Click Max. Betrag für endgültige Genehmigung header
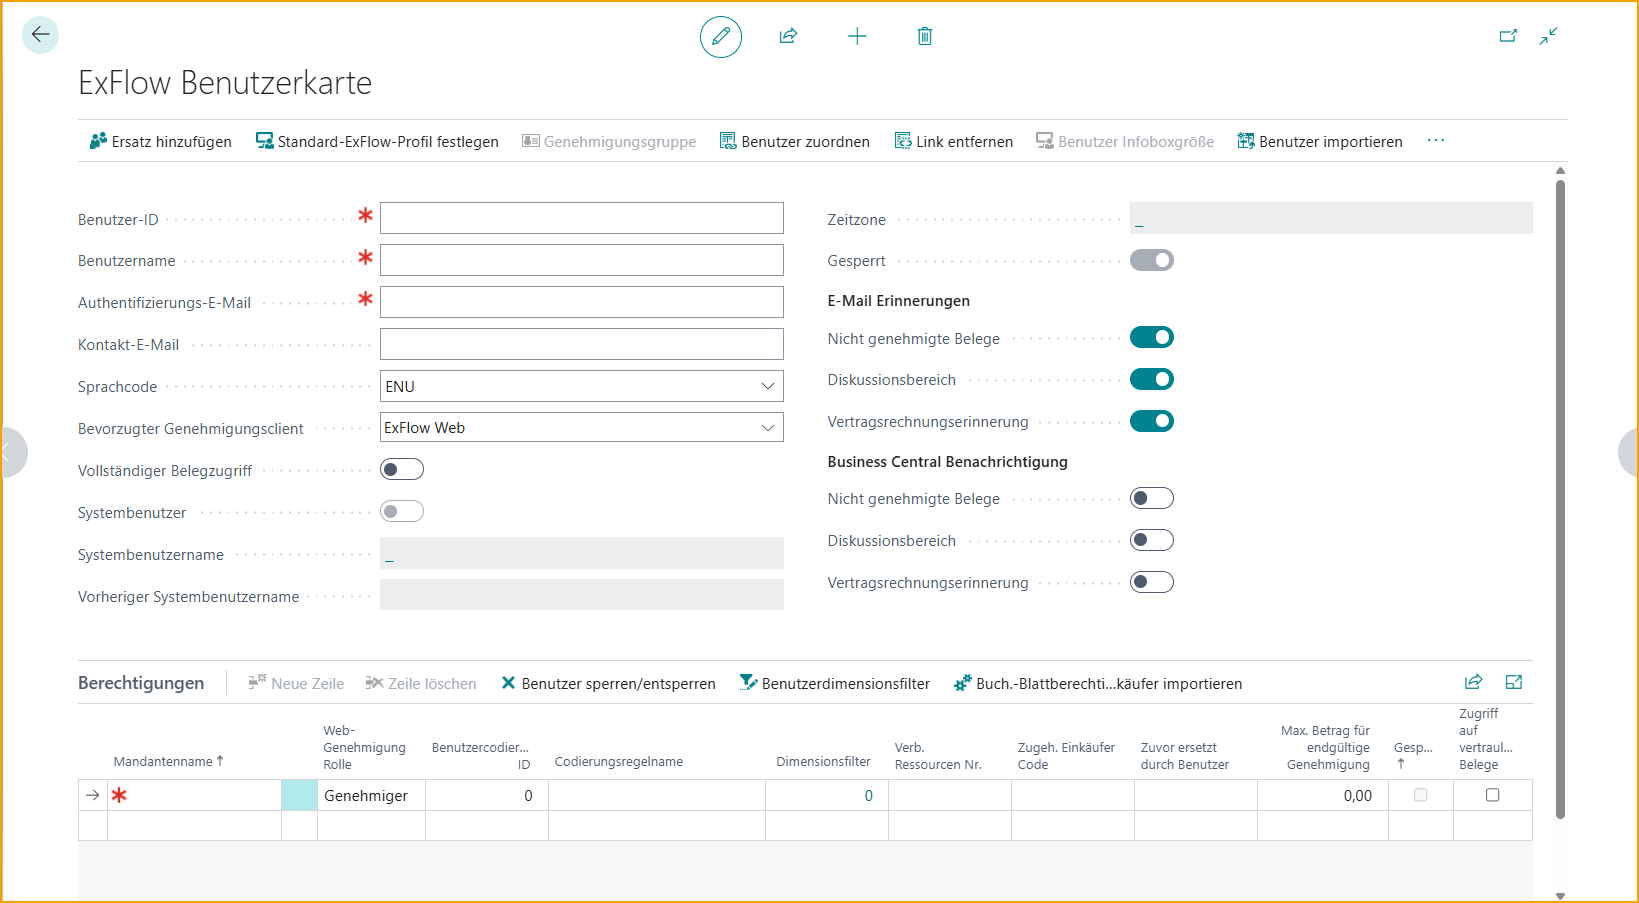This screenshot has height=903, width=1639. point(1326,748)
